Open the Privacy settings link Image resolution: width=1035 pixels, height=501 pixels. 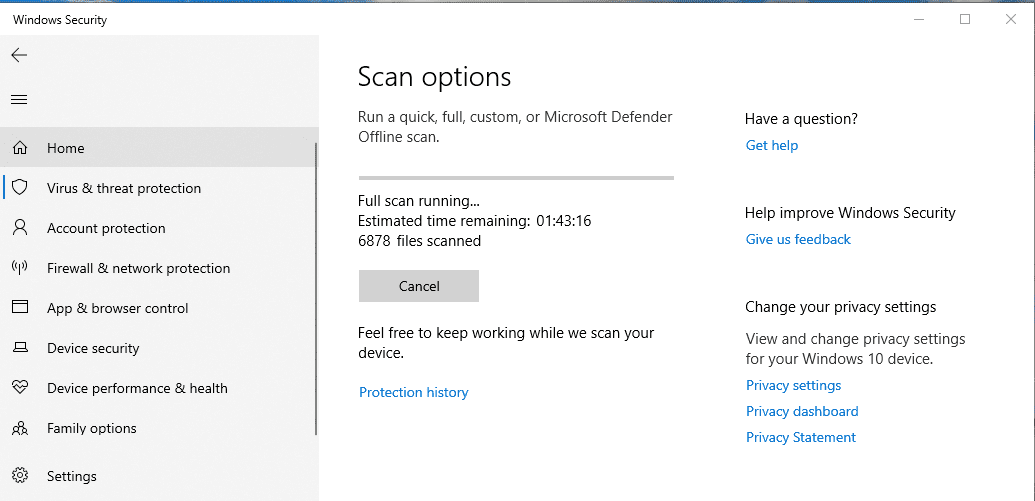[x=793, y=385]
